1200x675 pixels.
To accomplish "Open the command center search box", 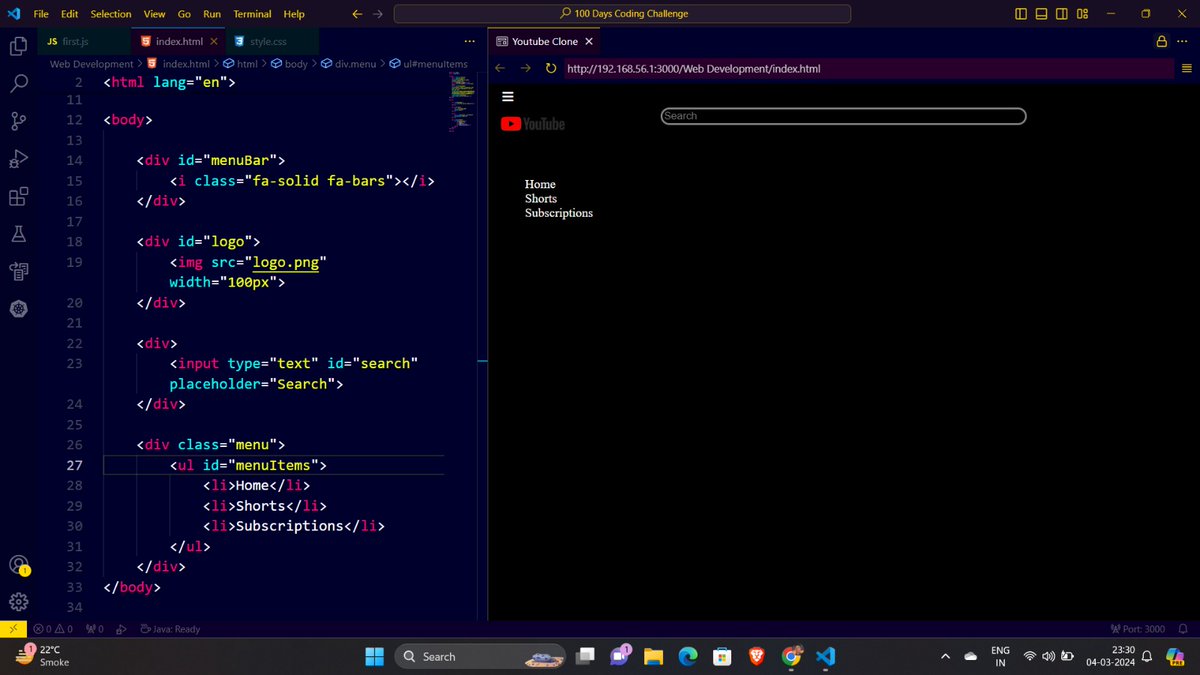I will (623, 14).
